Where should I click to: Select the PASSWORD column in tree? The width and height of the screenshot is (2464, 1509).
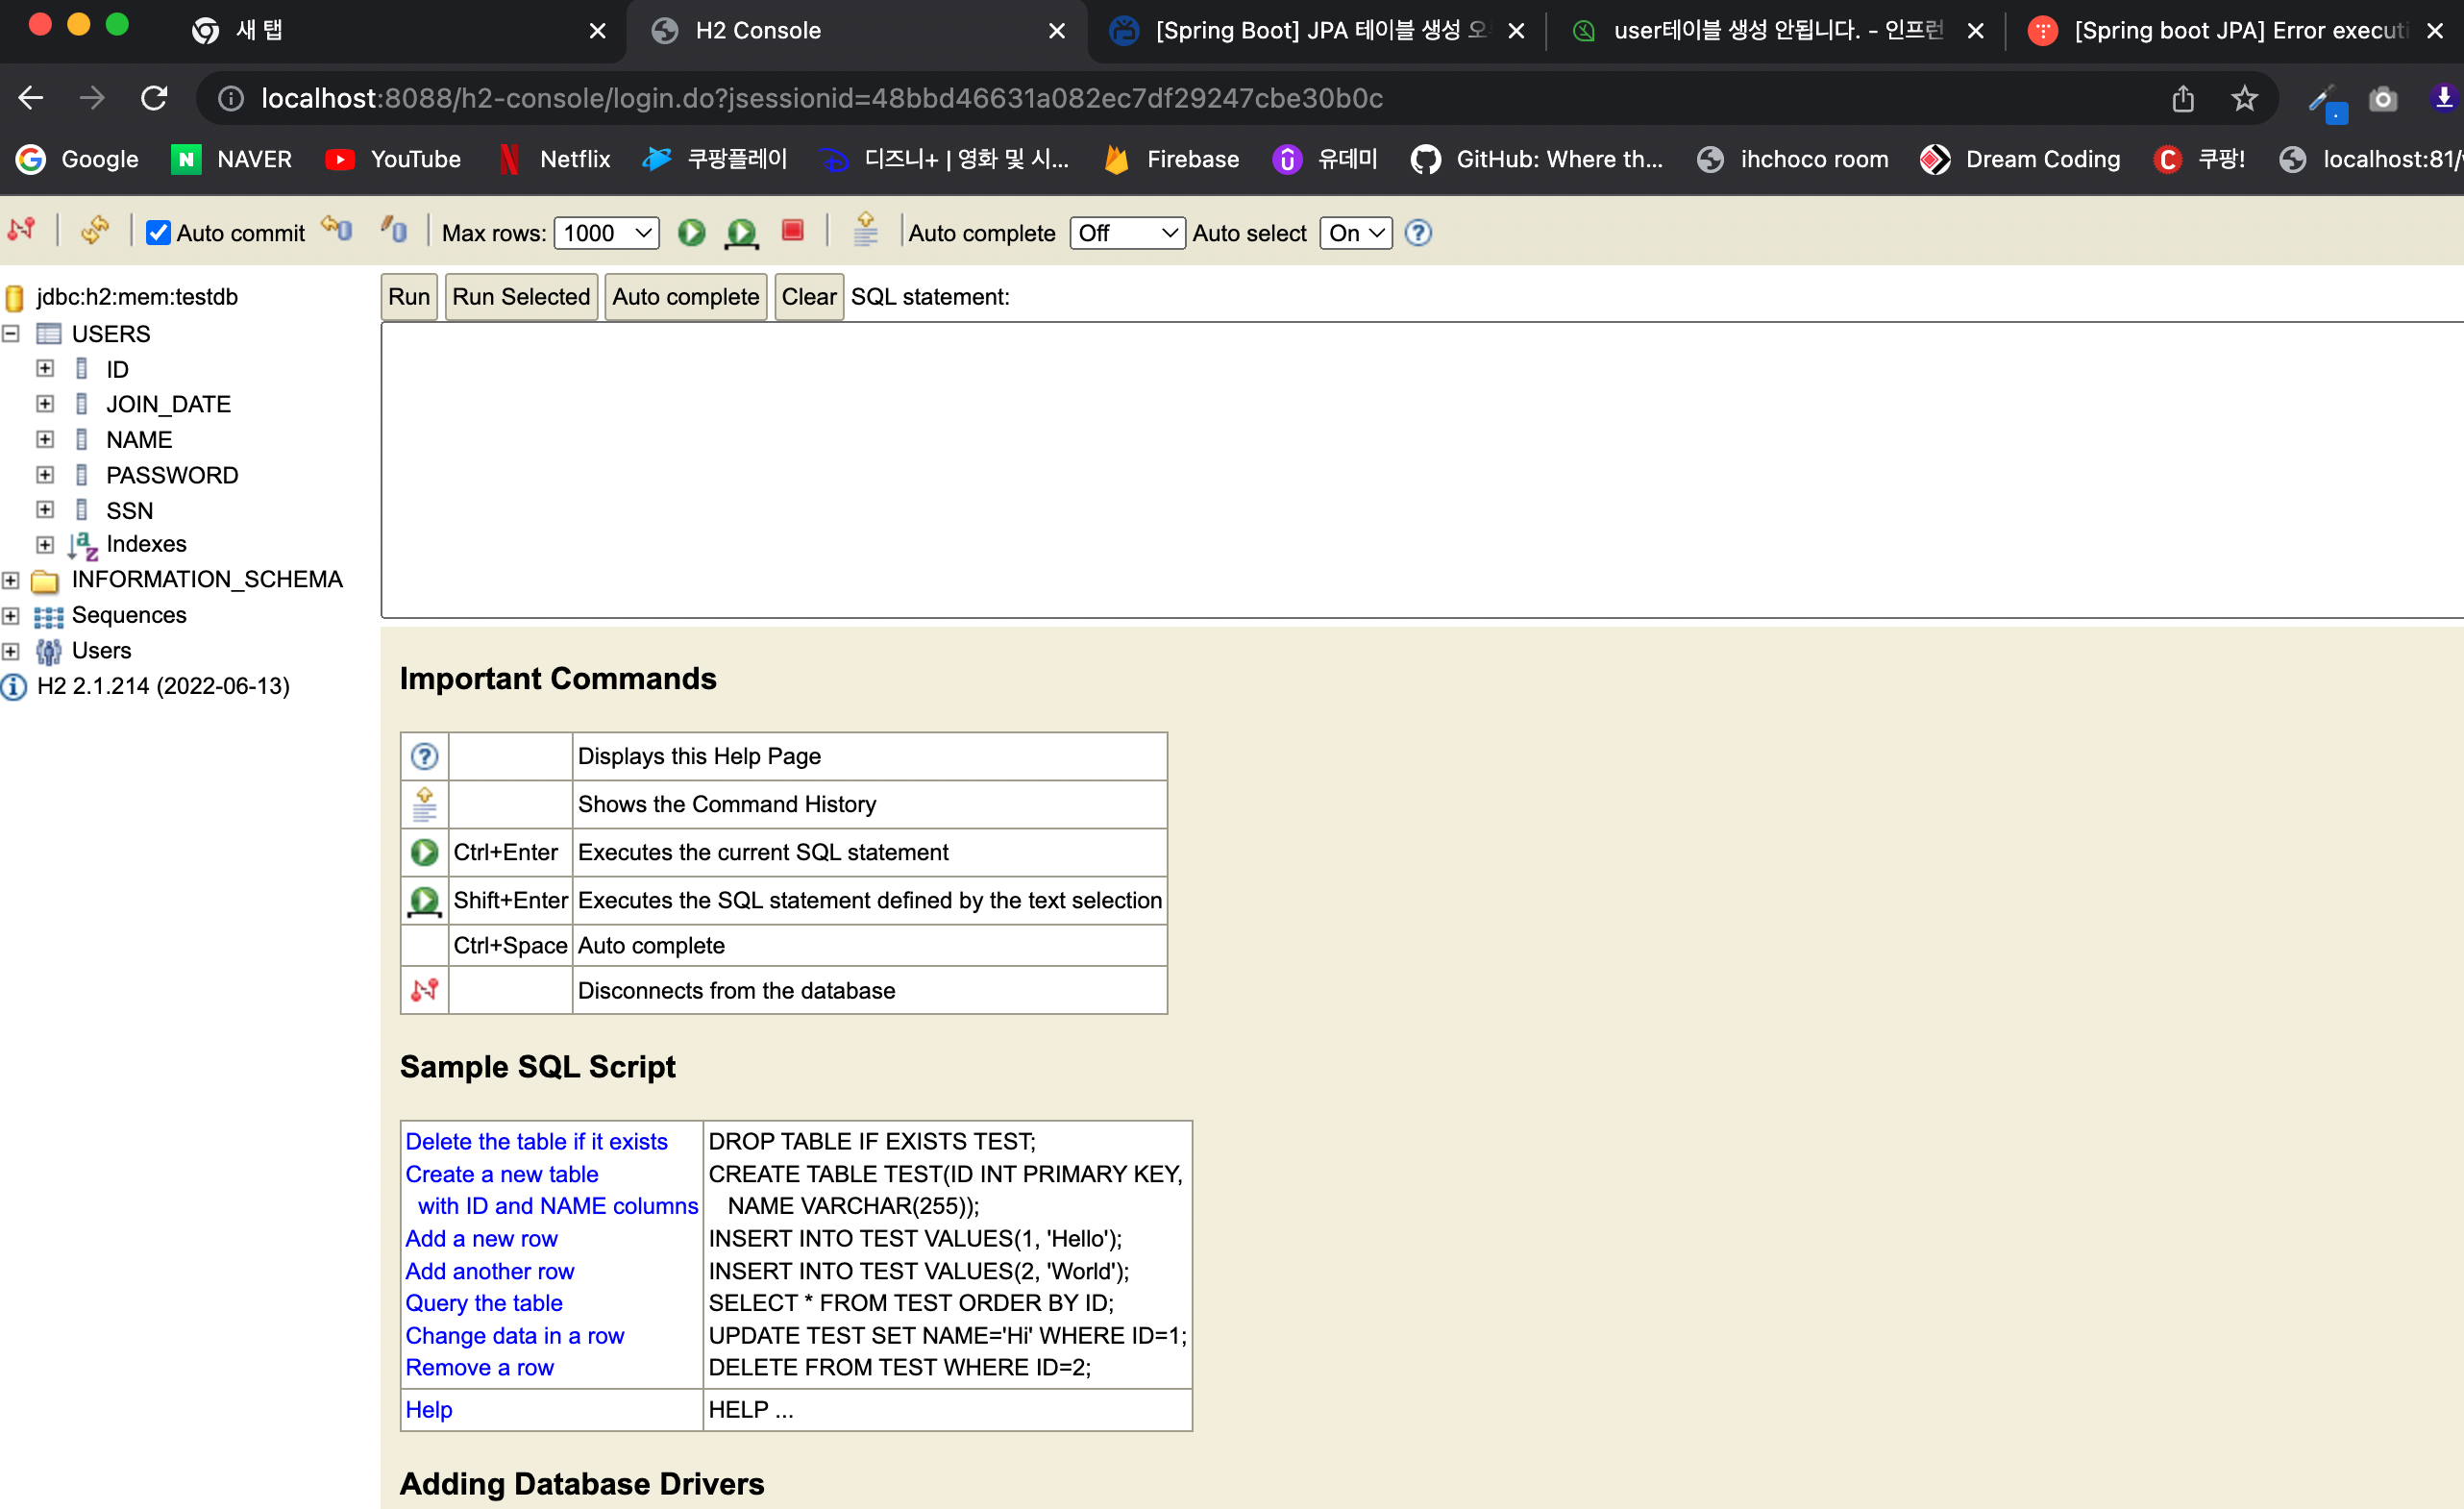point(172,475)
